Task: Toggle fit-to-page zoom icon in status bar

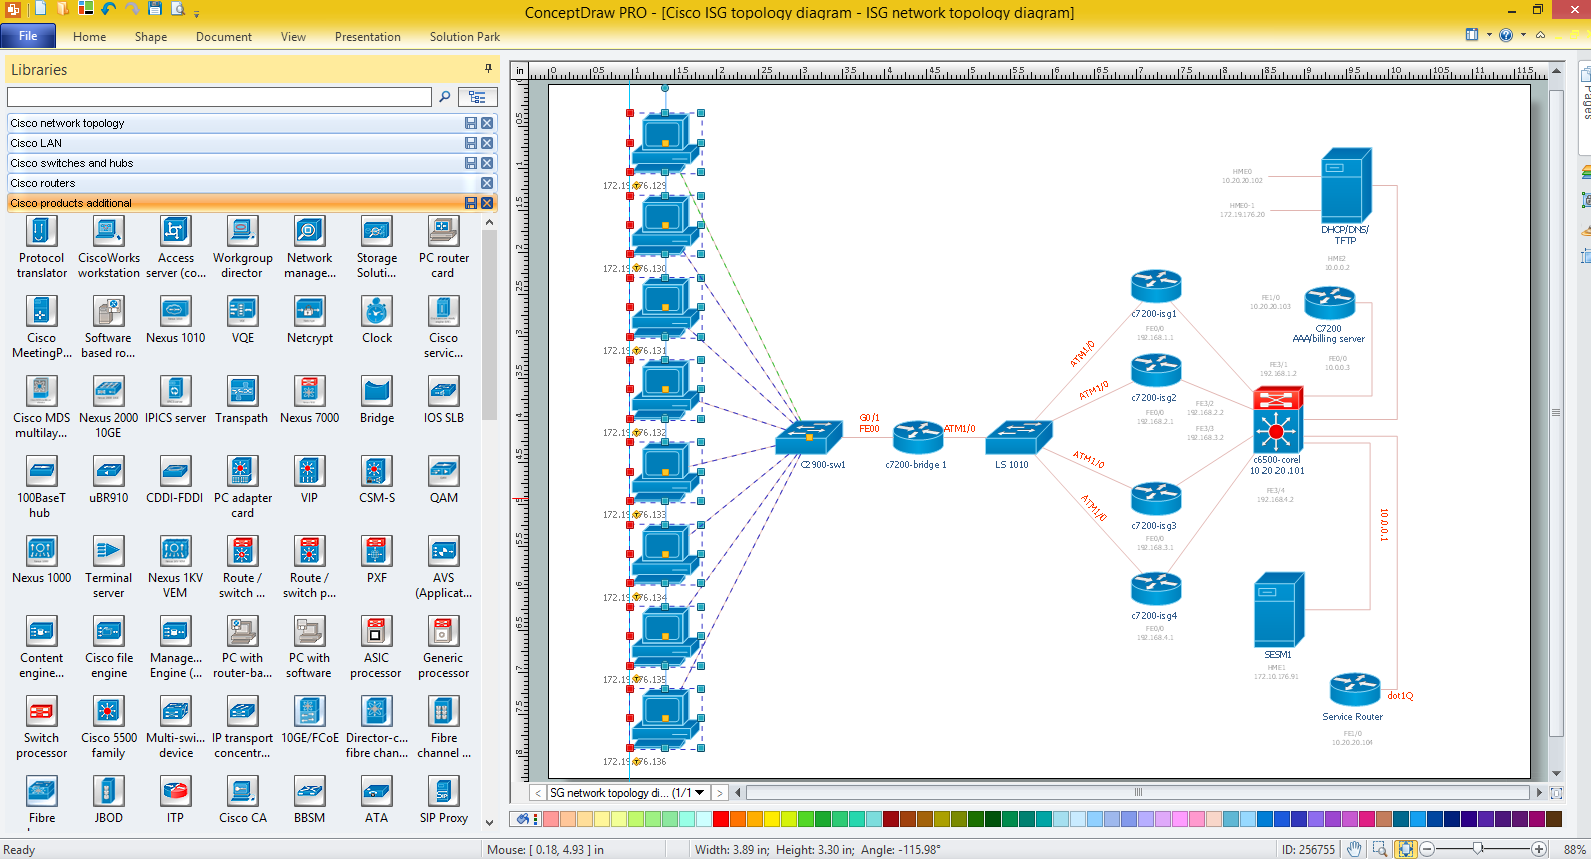Action: (1406, 849)
